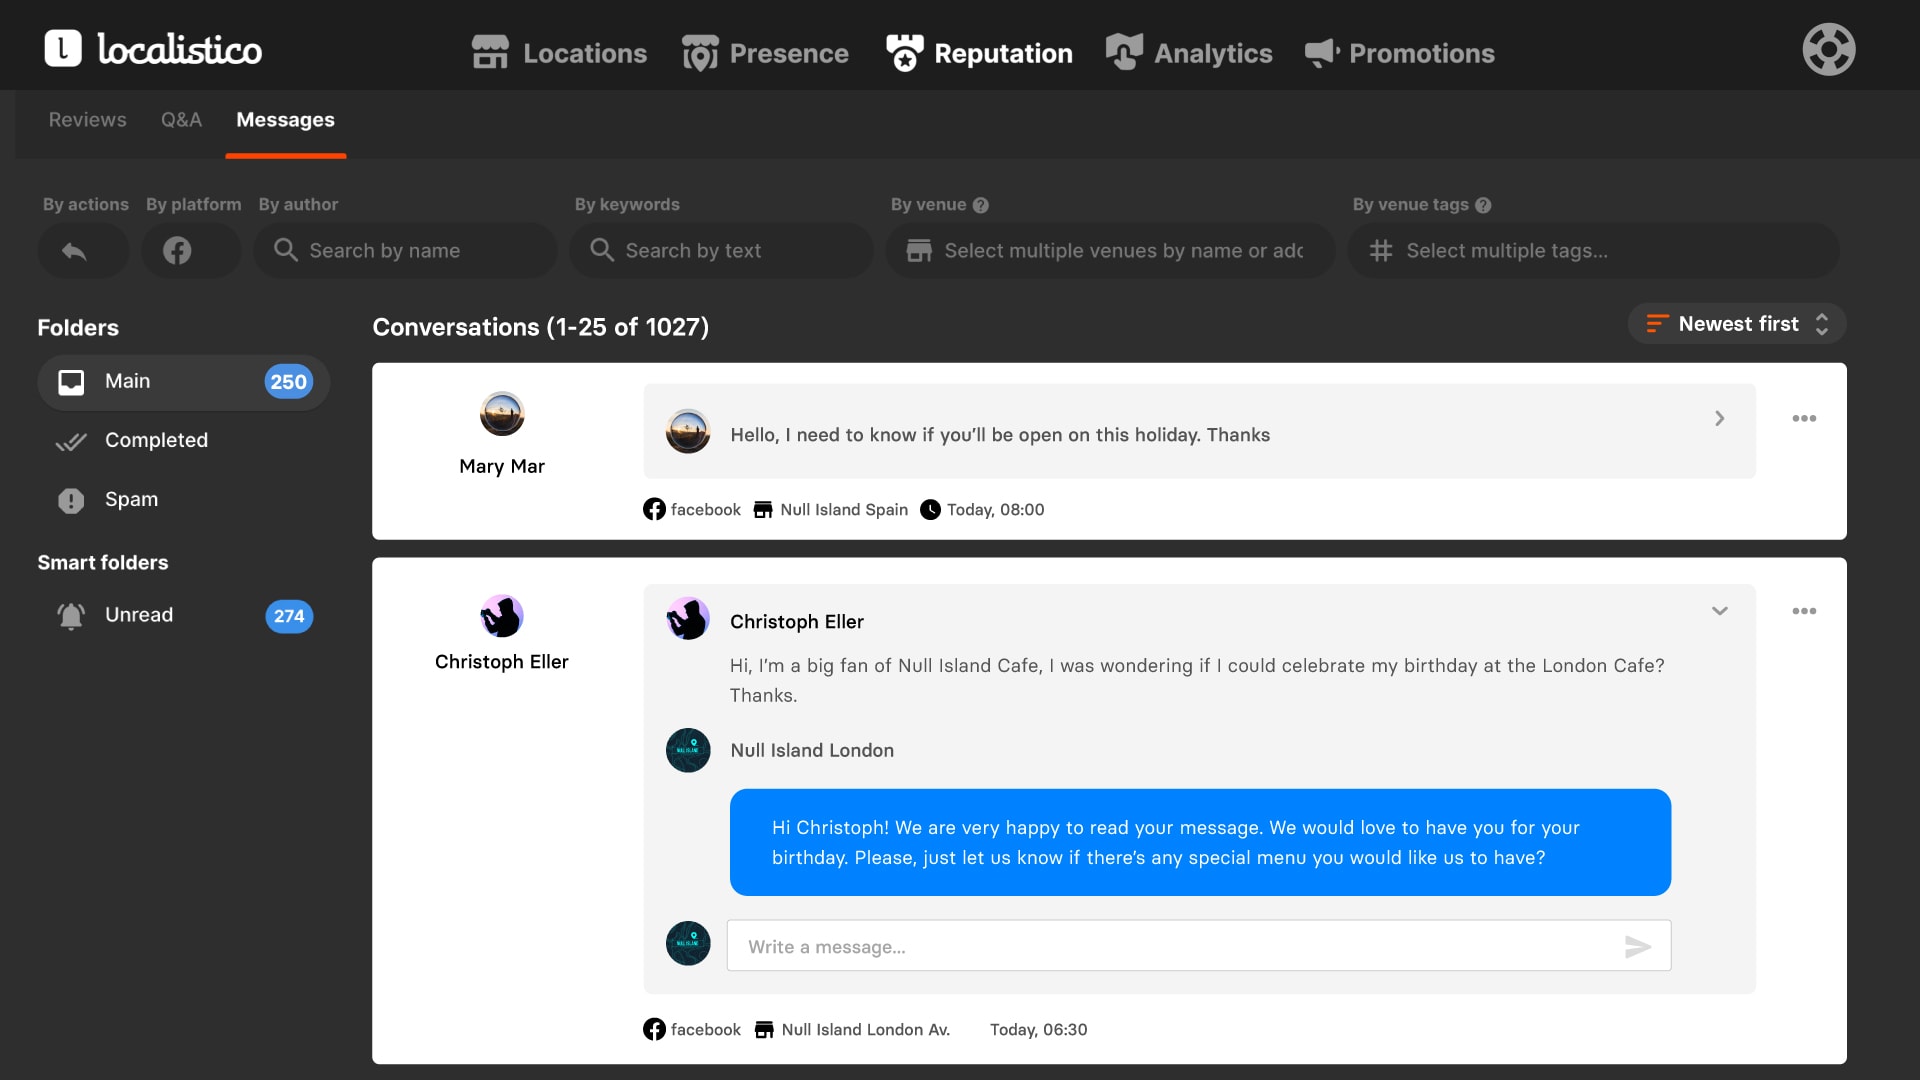Click the By venue tags help icon
This screenshot has height=1080, width=1920.
point(1483,205)
